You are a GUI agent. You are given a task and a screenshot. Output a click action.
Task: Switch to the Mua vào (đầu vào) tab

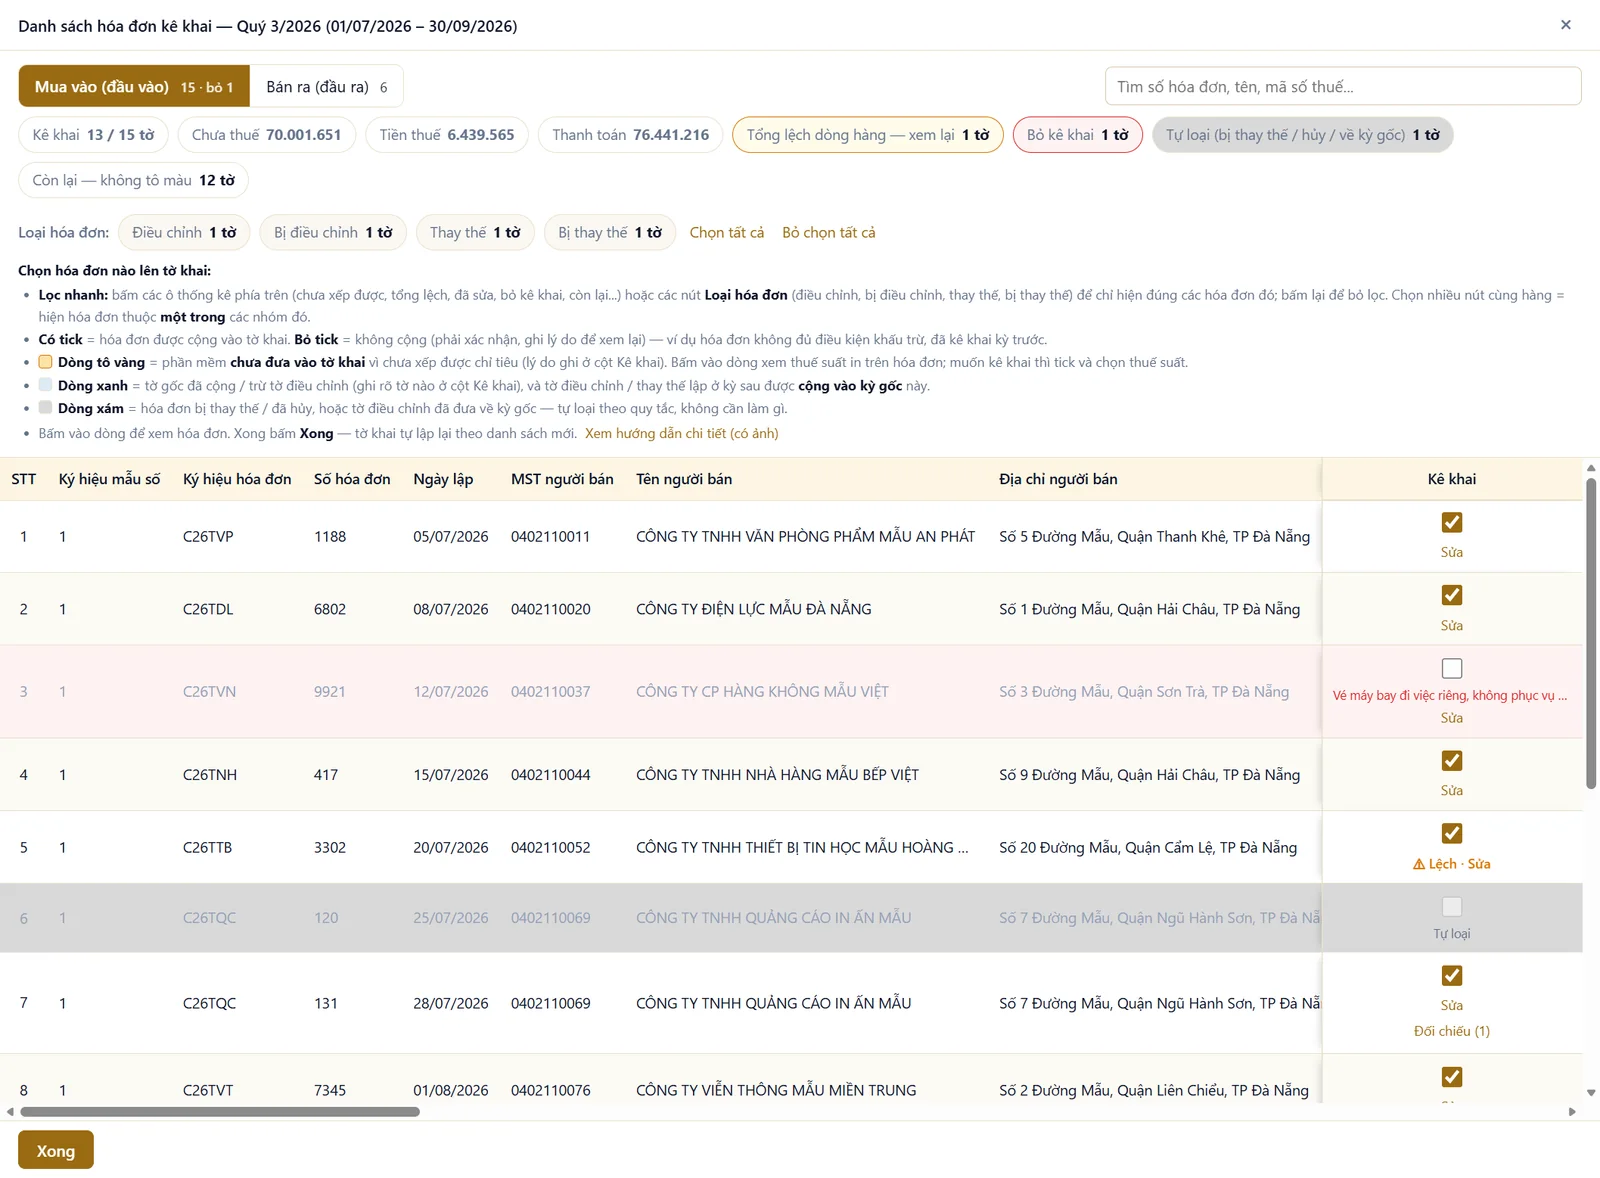click(x=134, y=87)
